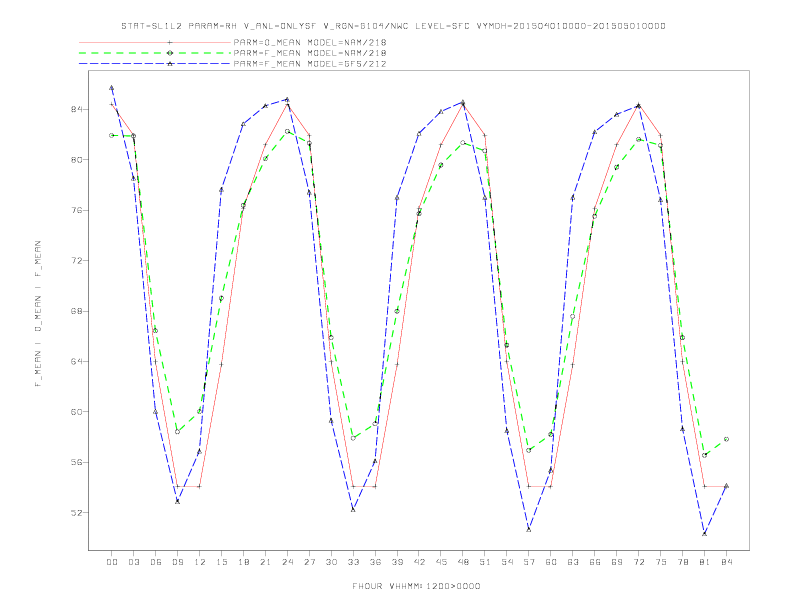Click the final x-axis tick label 84
Screen dimensions: 792x612
(x=727, y=562)
